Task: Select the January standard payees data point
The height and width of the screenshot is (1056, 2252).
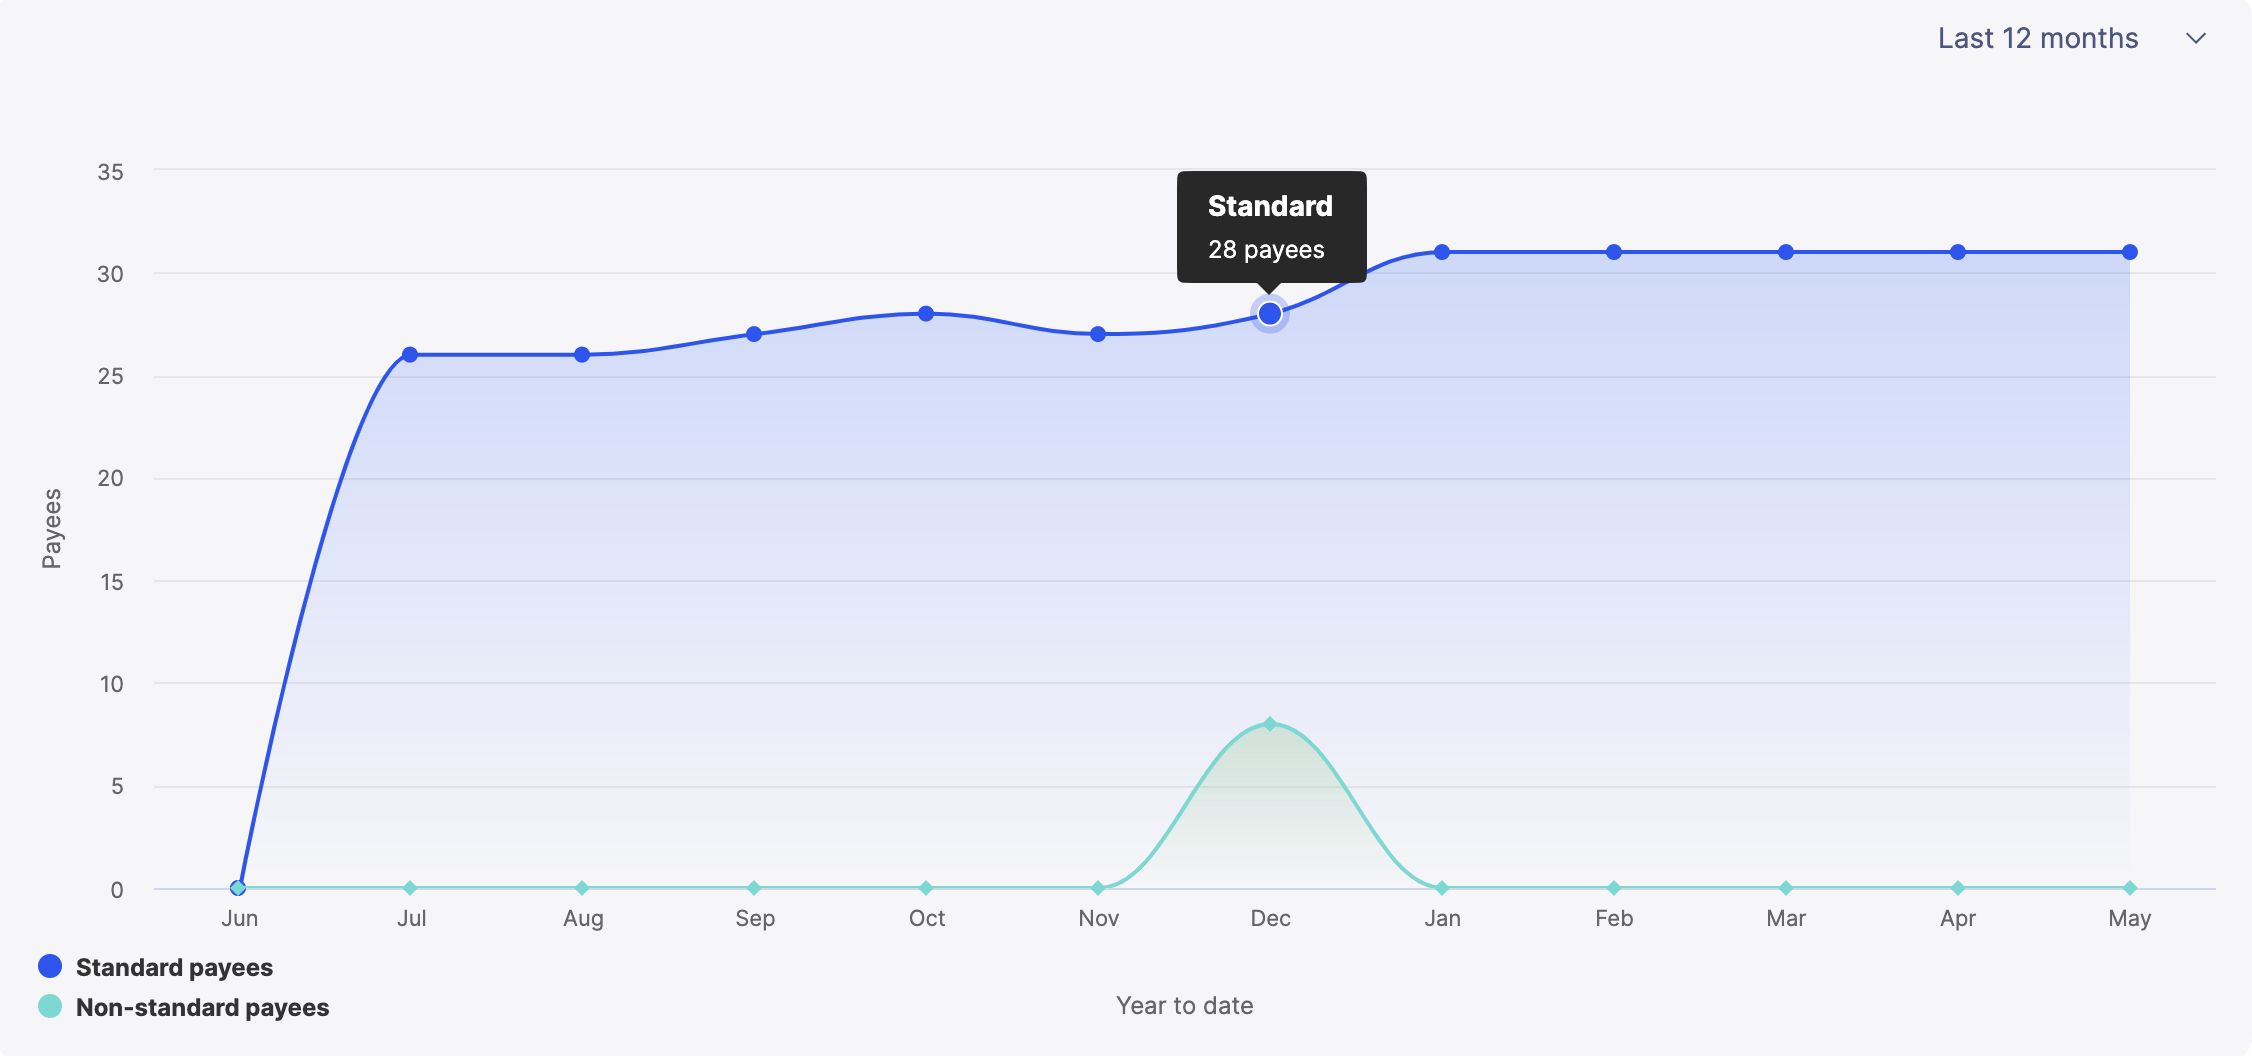Action: (x=1442, y=252)
